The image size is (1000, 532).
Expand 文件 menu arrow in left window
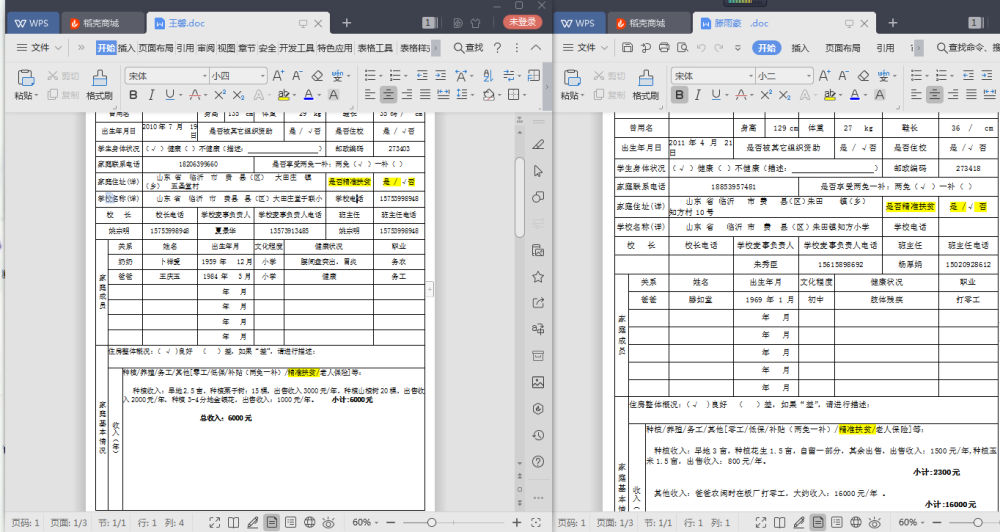(58, 48)
